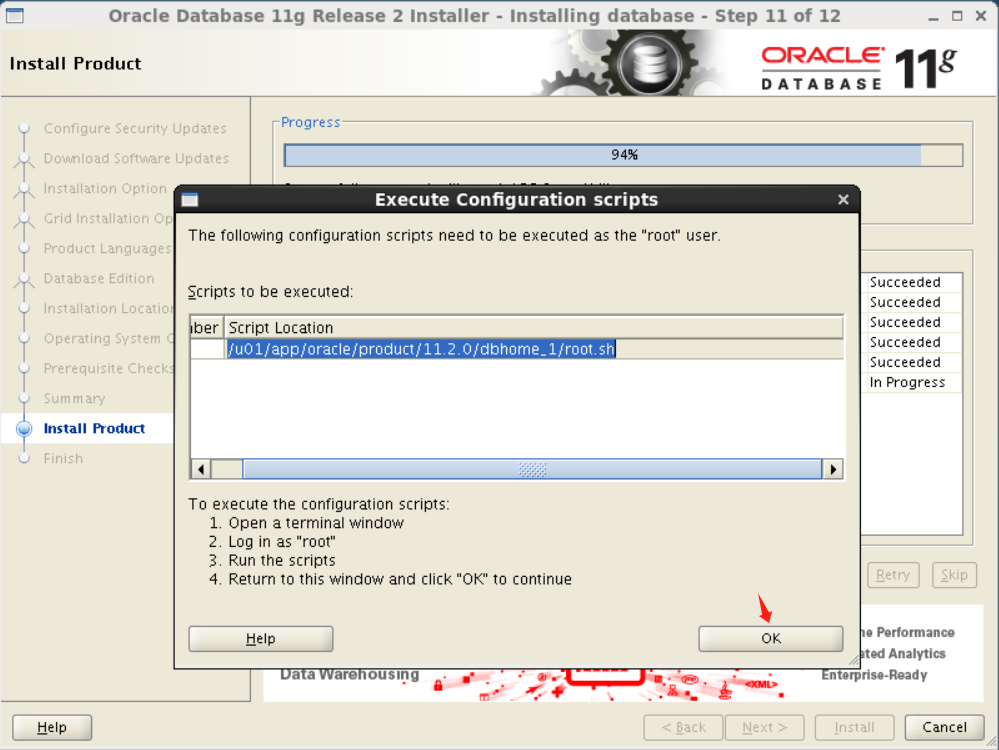
Task: Open Help from the configuration scripts dialog
Action: [x=260, y=638]
